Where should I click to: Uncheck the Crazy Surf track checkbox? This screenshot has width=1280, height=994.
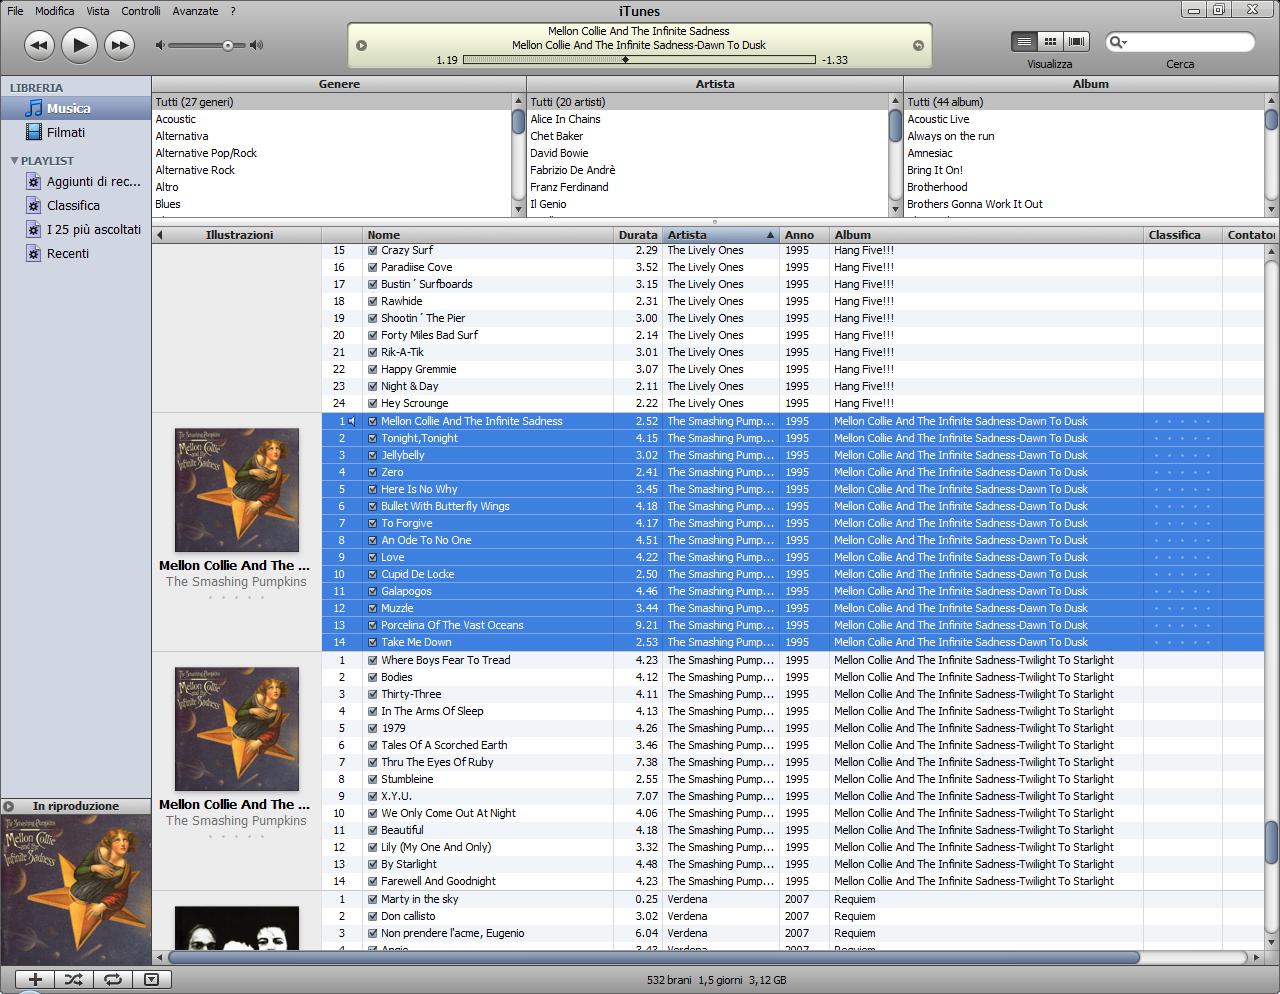372,250
